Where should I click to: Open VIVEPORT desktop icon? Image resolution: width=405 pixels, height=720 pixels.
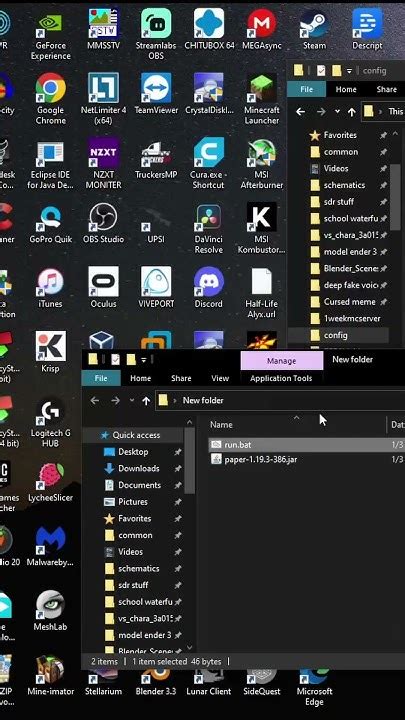(156, 288)
